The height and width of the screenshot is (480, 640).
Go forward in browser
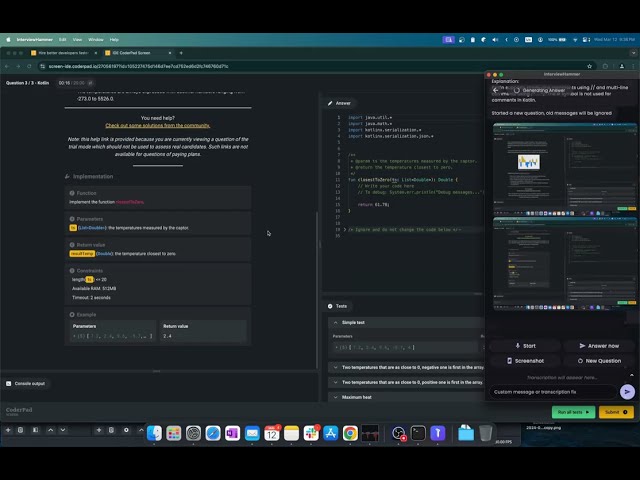(x=18, y=66)
